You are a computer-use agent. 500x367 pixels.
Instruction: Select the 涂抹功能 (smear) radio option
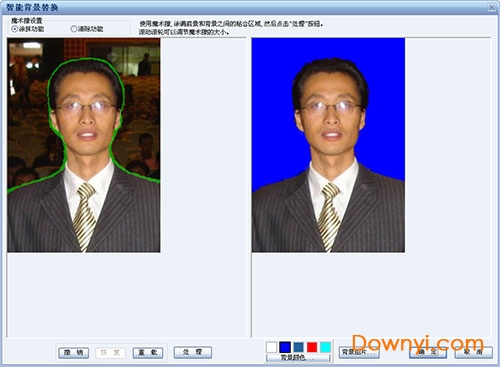pyautogui.click(x=28, y=29)
